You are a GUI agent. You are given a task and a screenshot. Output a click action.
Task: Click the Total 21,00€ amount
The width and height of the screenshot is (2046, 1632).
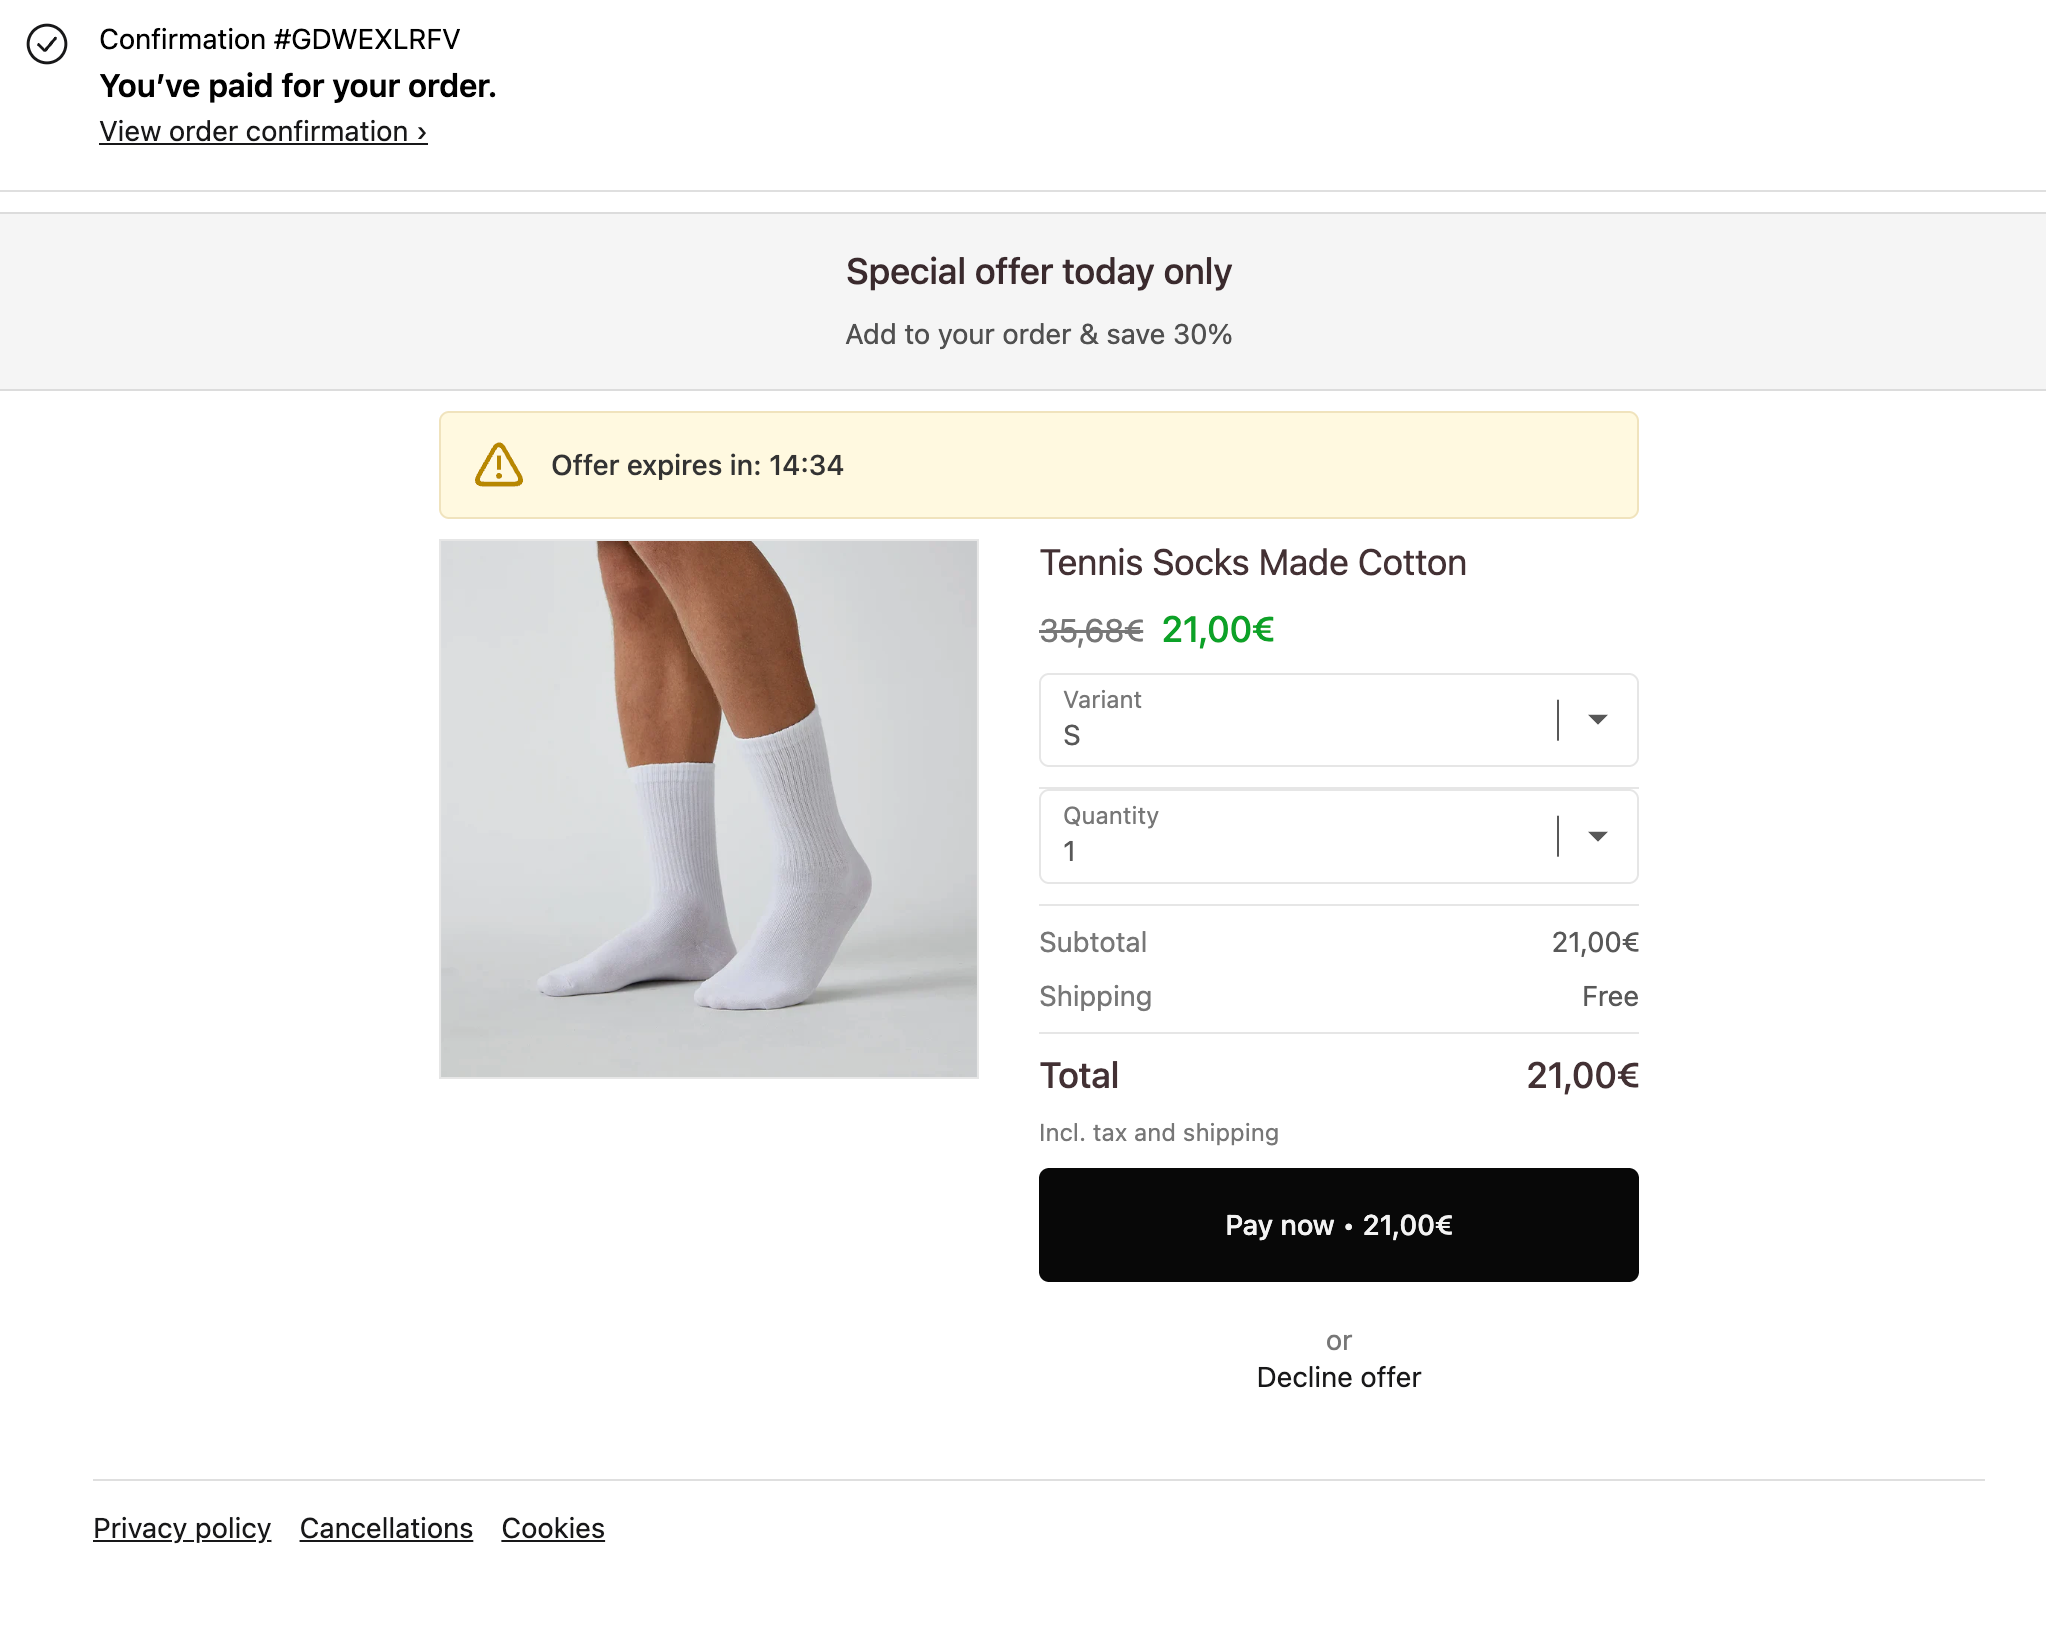[1582, 1076]
